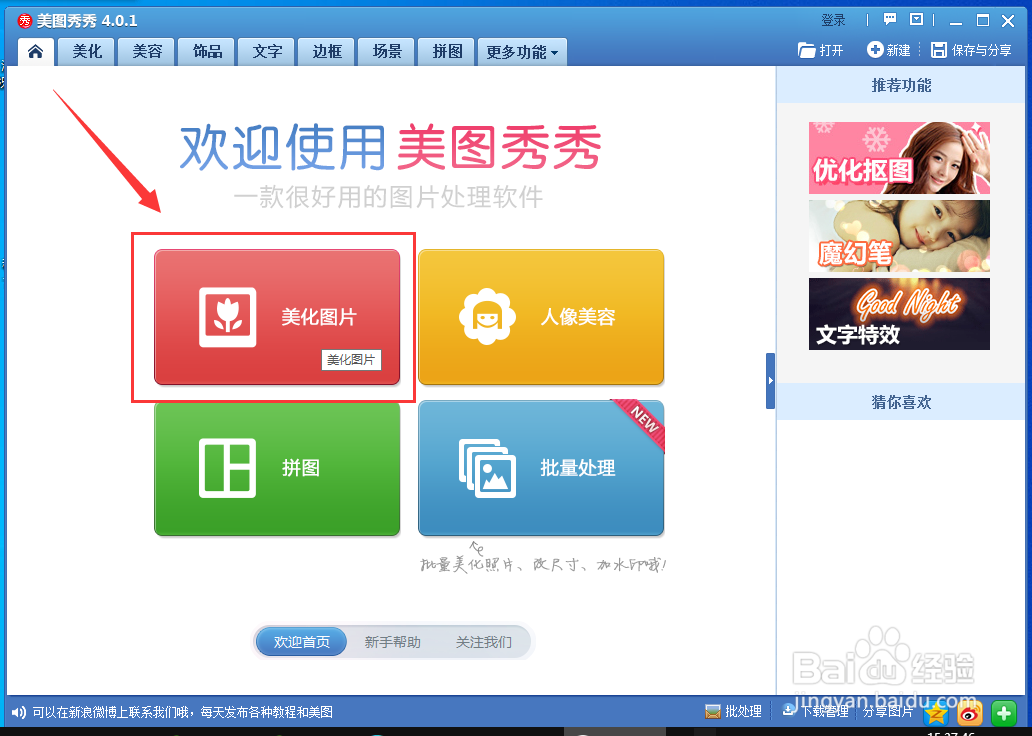Open the 文字特效 Good Night thumbnail
1032x736 pixels.
click(899, 314)
